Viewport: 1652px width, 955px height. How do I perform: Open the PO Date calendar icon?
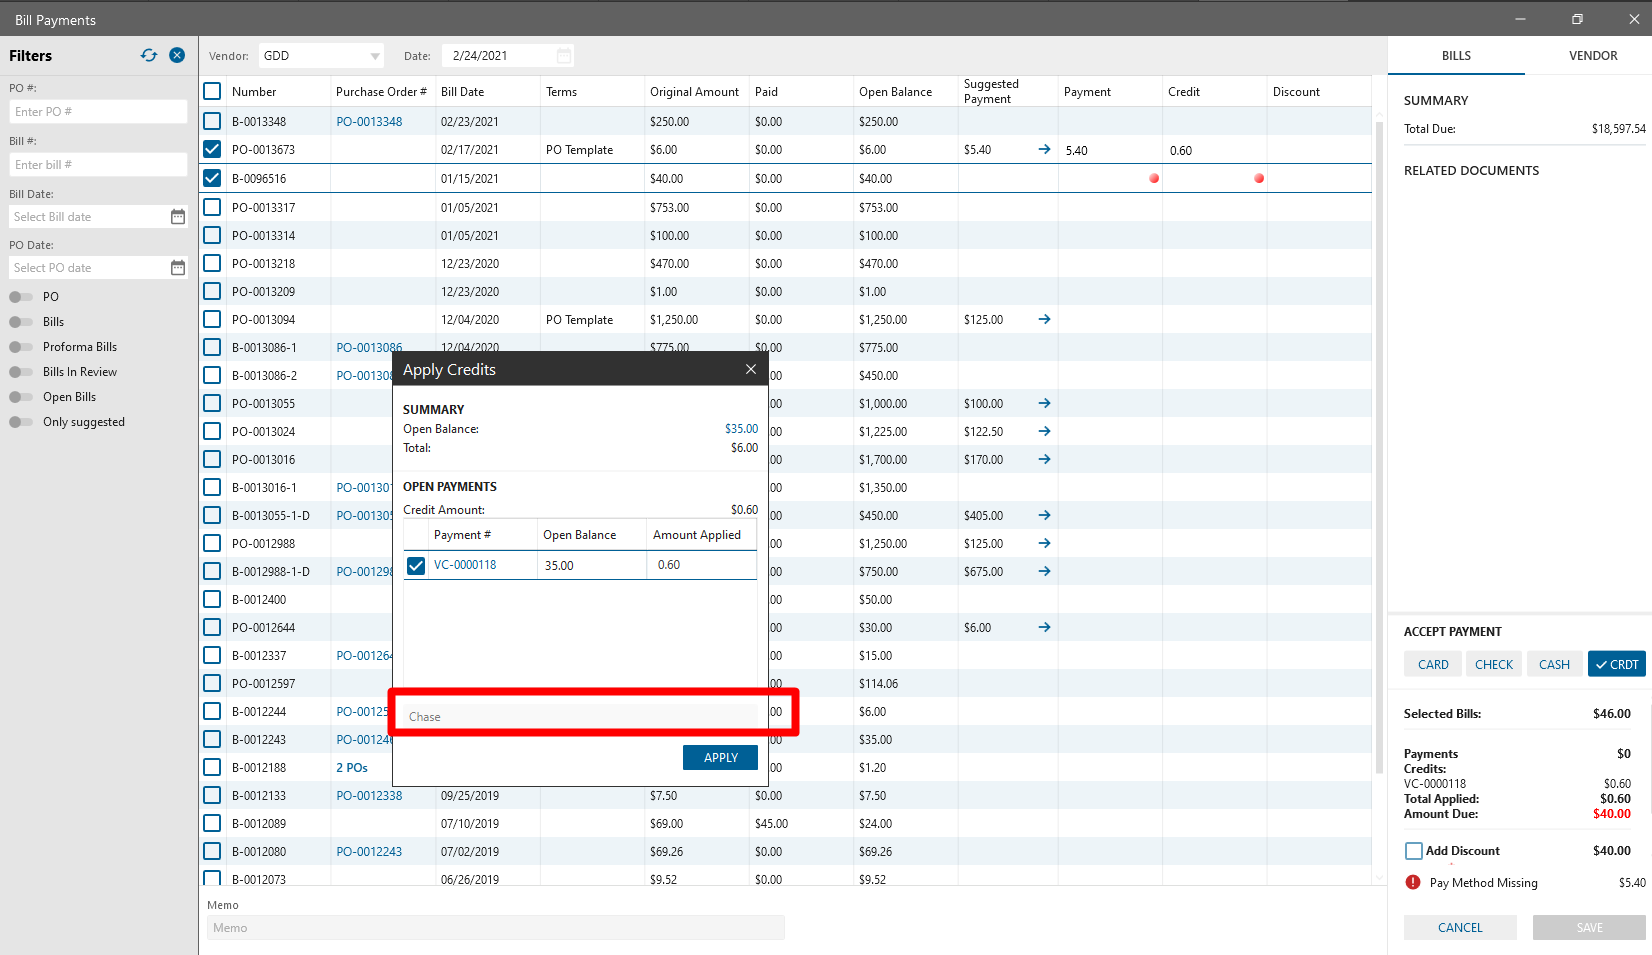[178, 268]
